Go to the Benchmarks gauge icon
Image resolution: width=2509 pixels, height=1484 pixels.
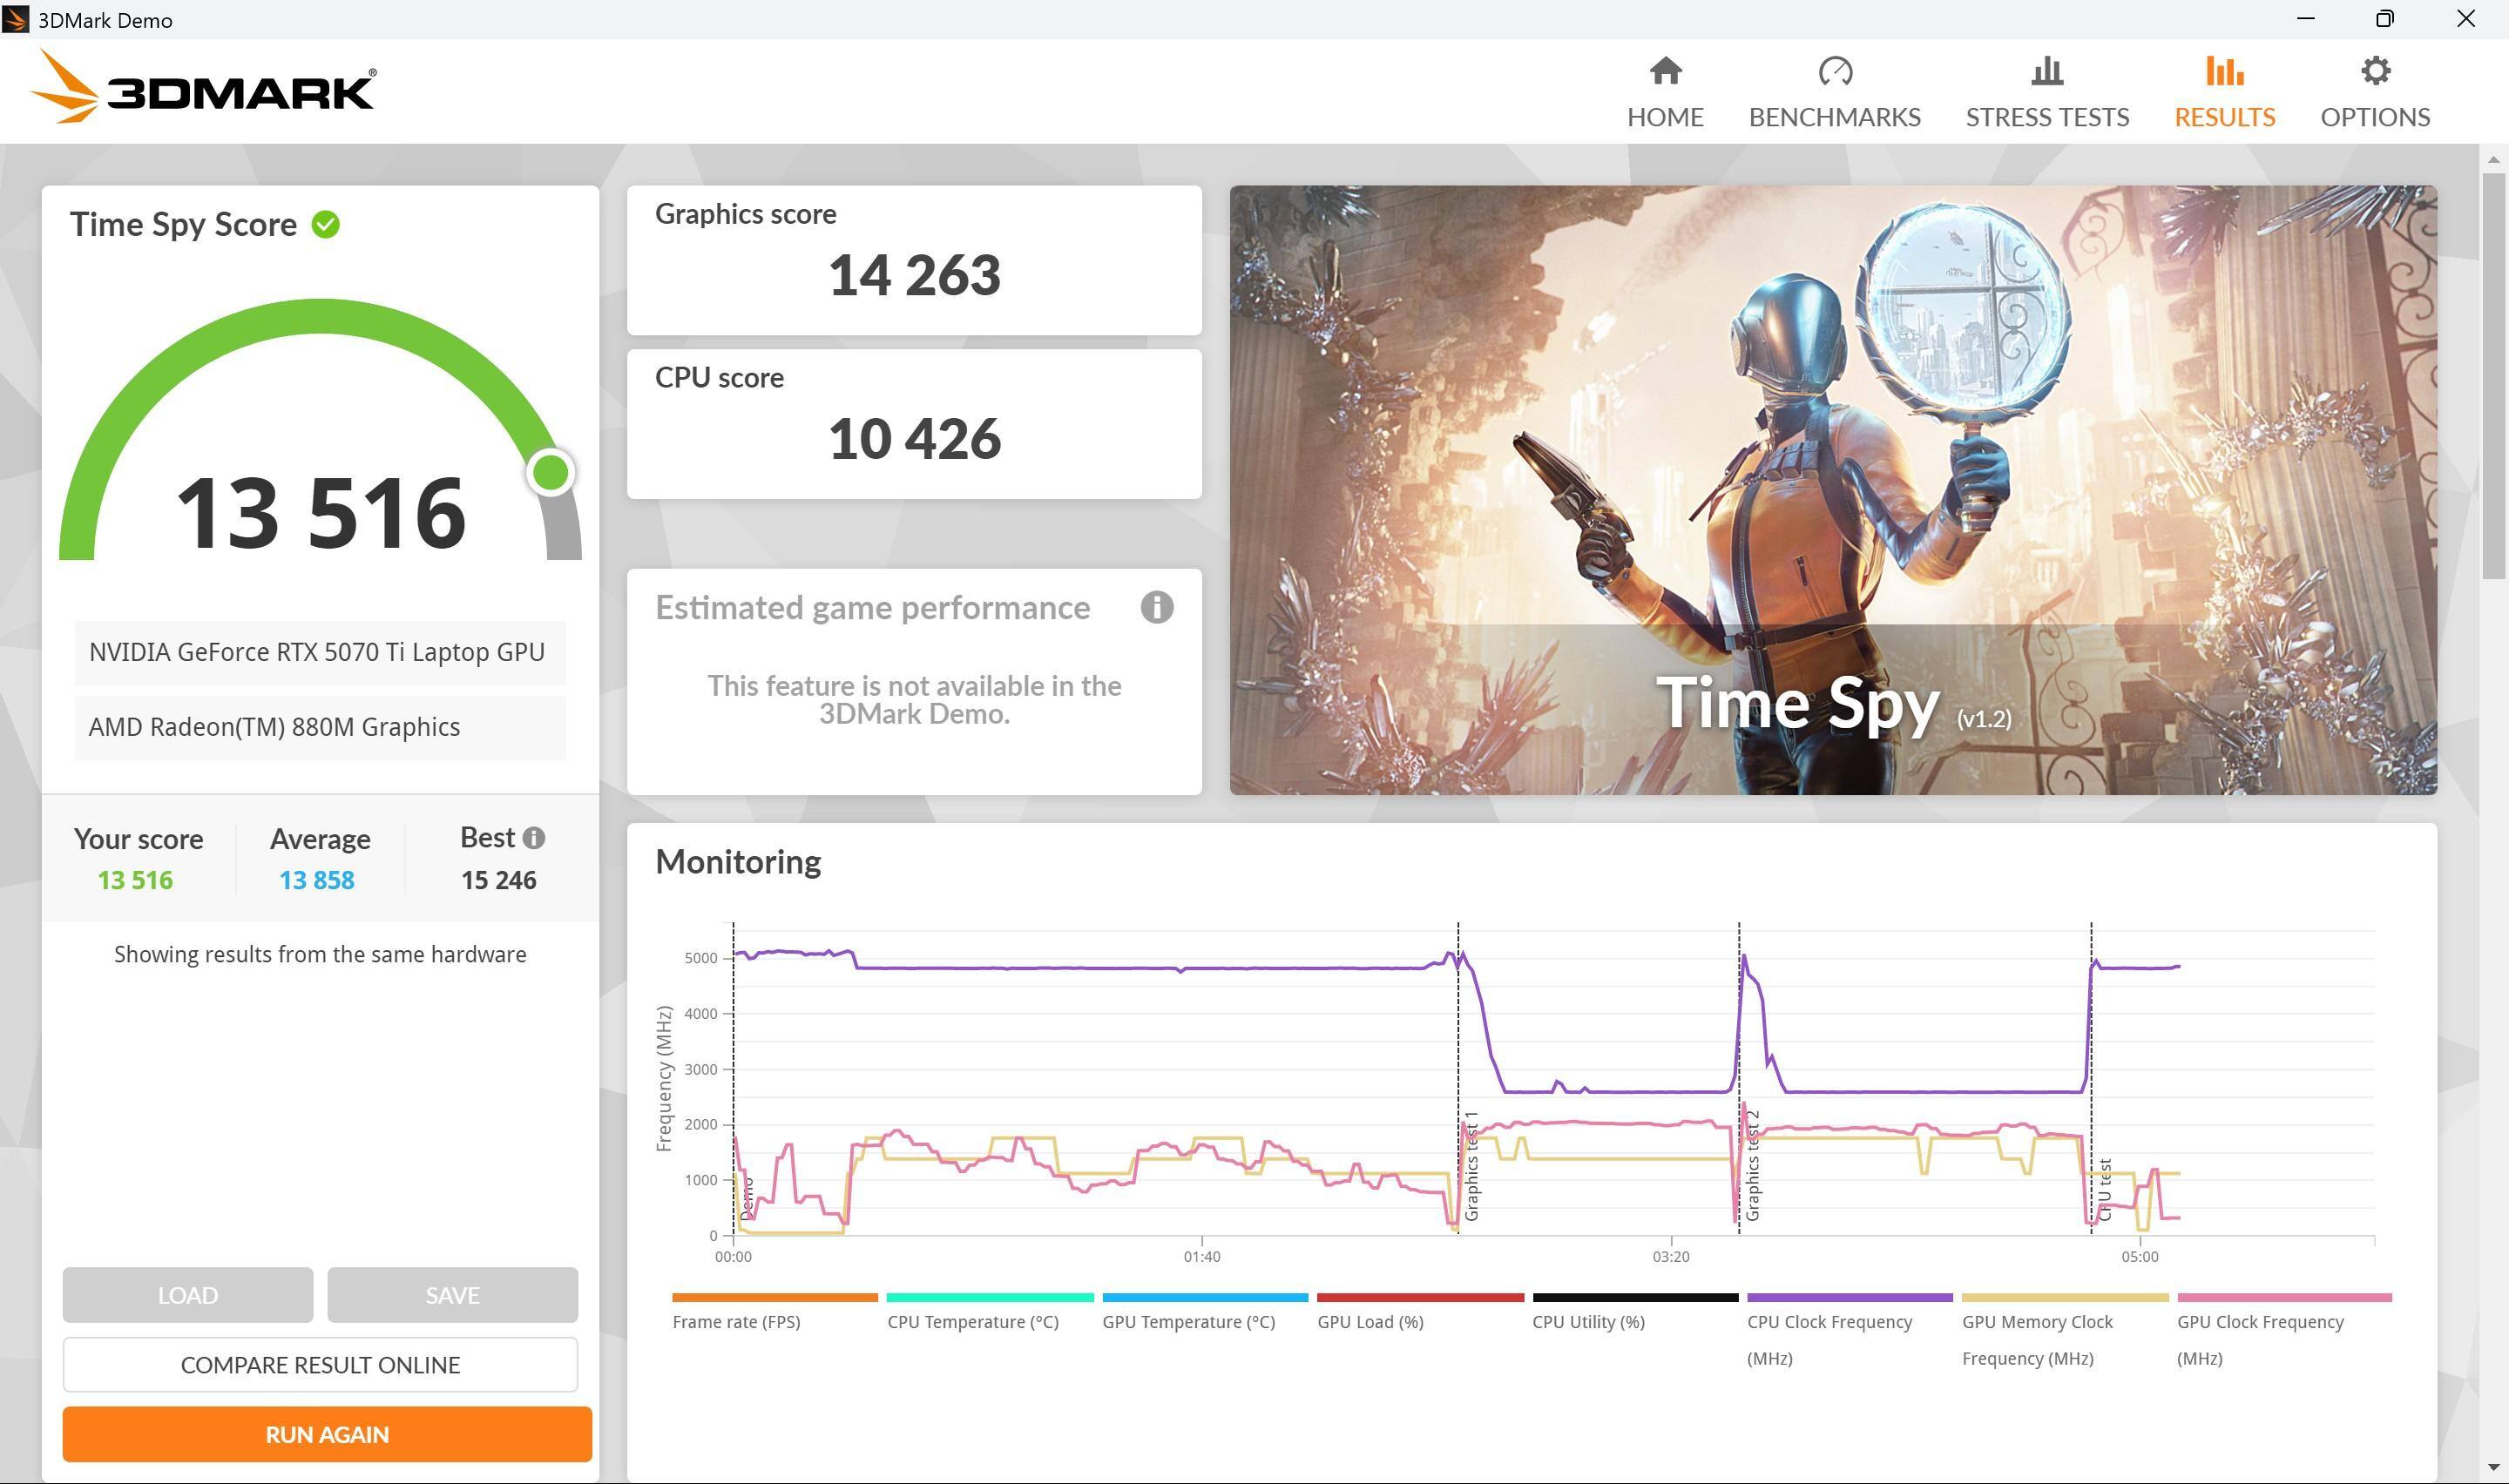pyautogui.click(x=1834, y=71)
